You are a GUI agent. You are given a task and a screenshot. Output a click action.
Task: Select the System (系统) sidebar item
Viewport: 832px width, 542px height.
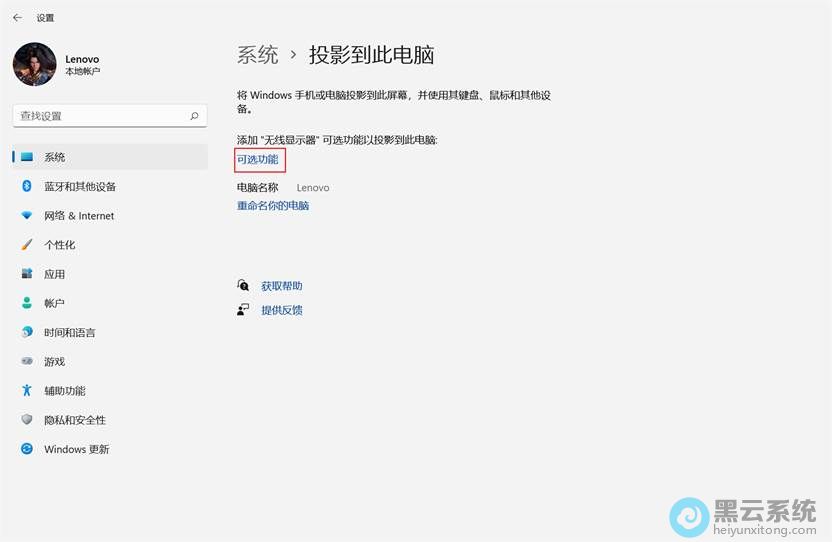55,157
